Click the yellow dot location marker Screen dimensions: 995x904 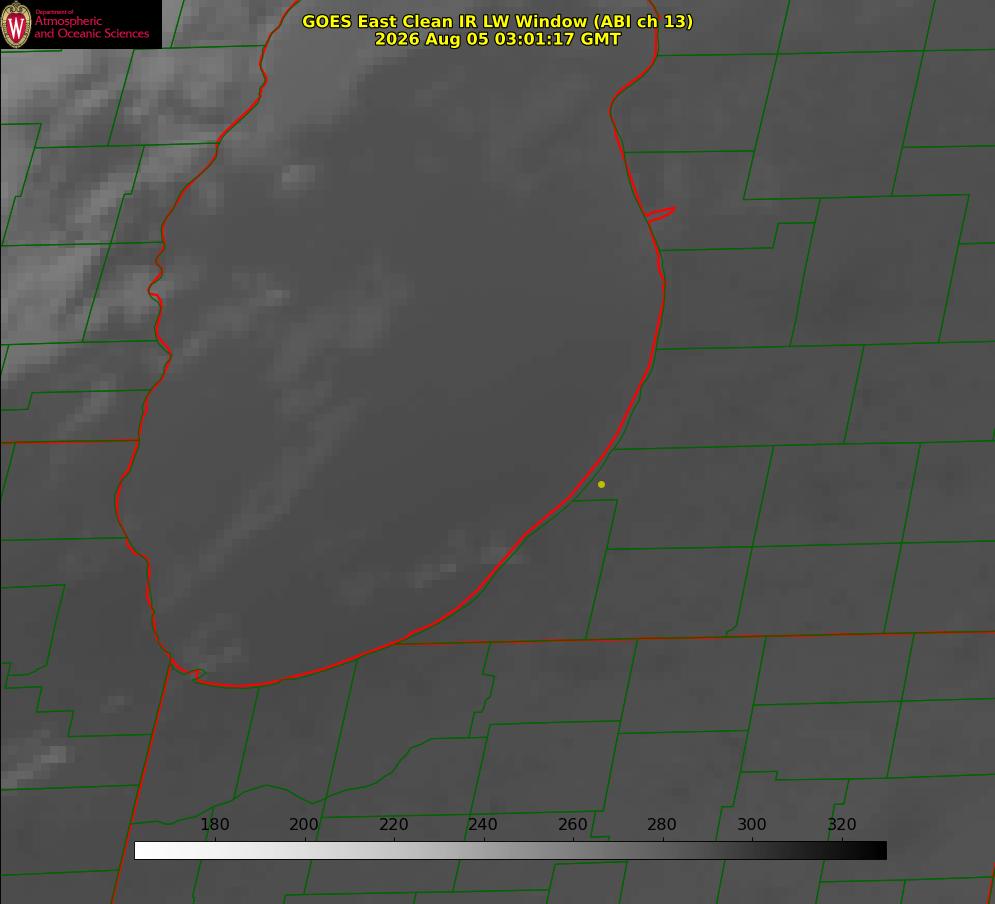(601, 484)
